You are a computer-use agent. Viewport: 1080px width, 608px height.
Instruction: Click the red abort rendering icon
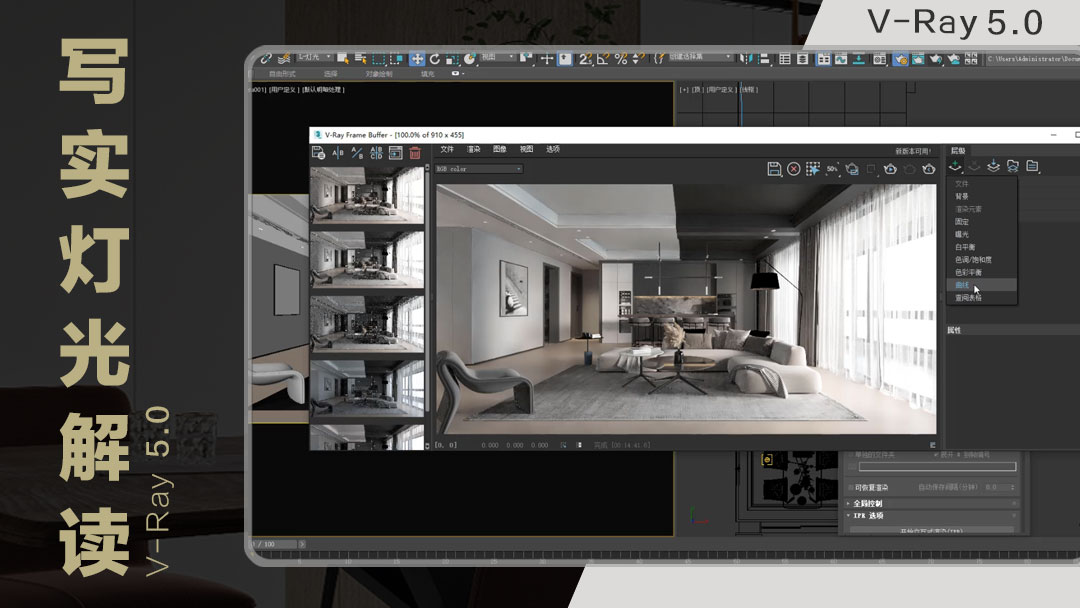793,169
